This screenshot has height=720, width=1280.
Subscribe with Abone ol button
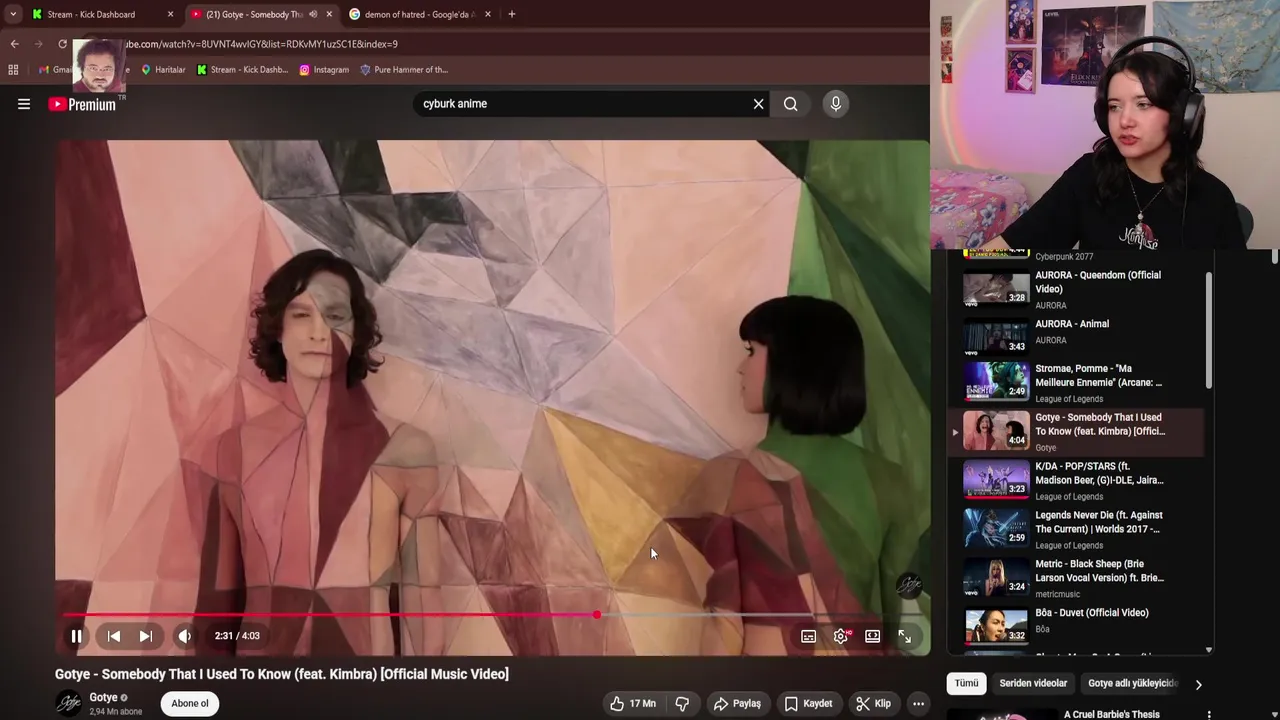click(x=190, y=703)
